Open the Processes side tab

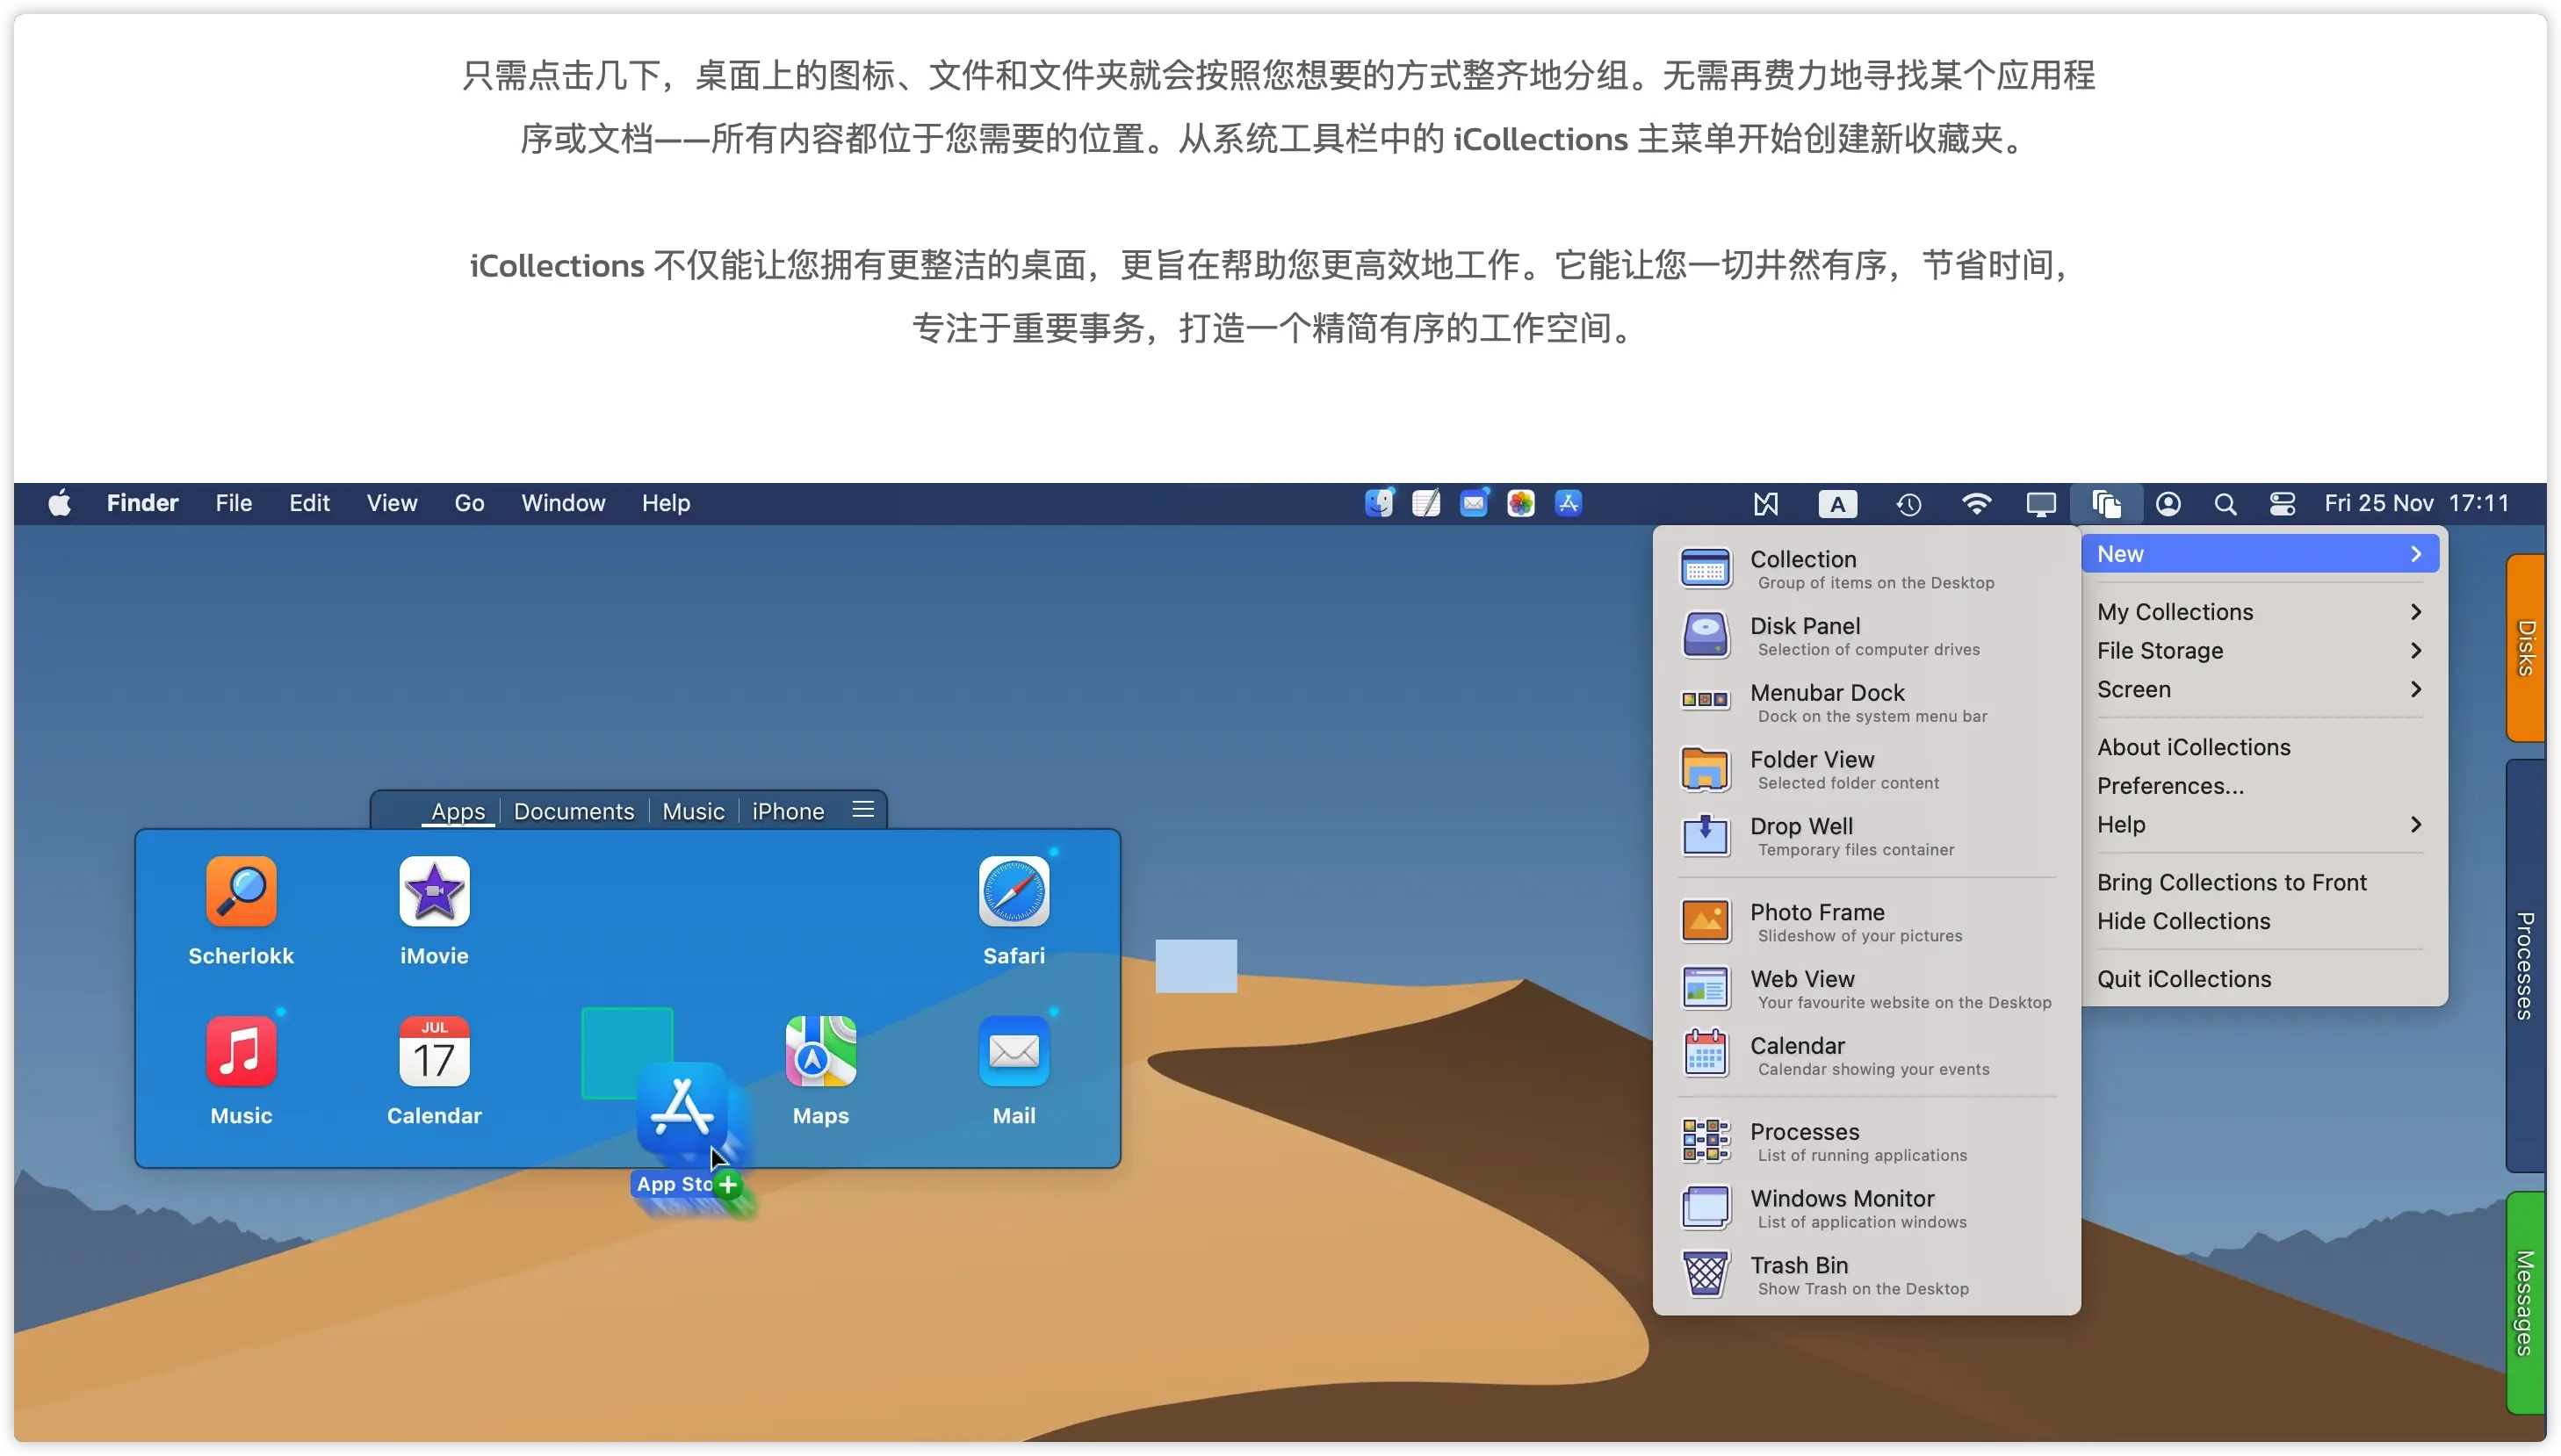(x=2526, y=966)
